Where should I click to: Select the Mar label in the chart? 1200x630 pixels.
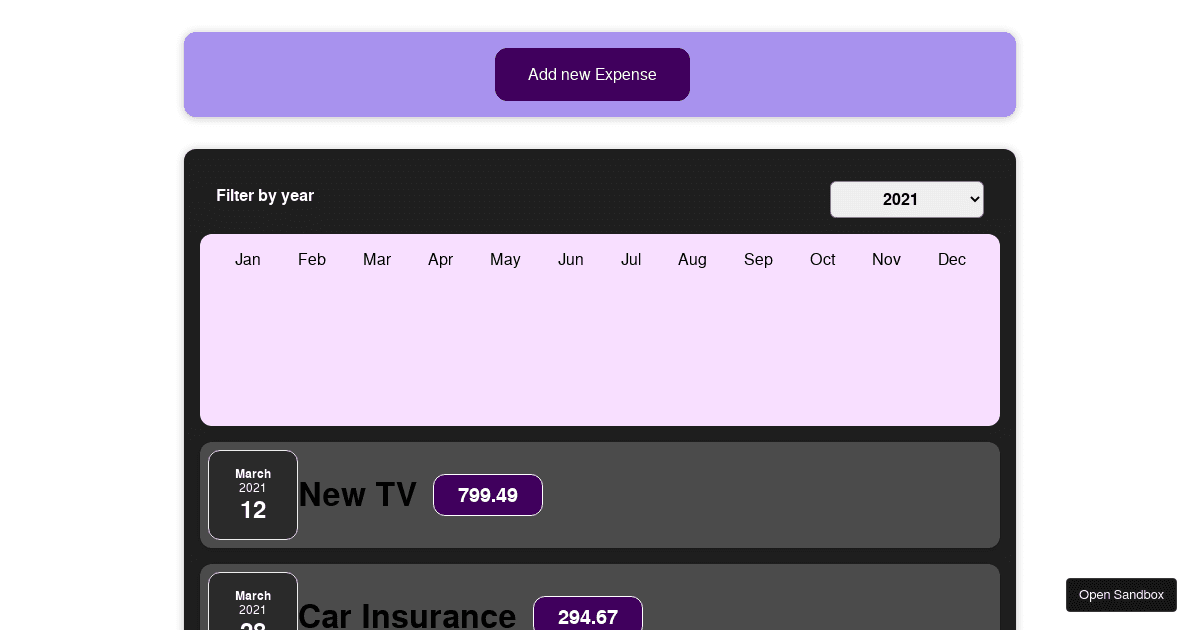coord(377,260)
